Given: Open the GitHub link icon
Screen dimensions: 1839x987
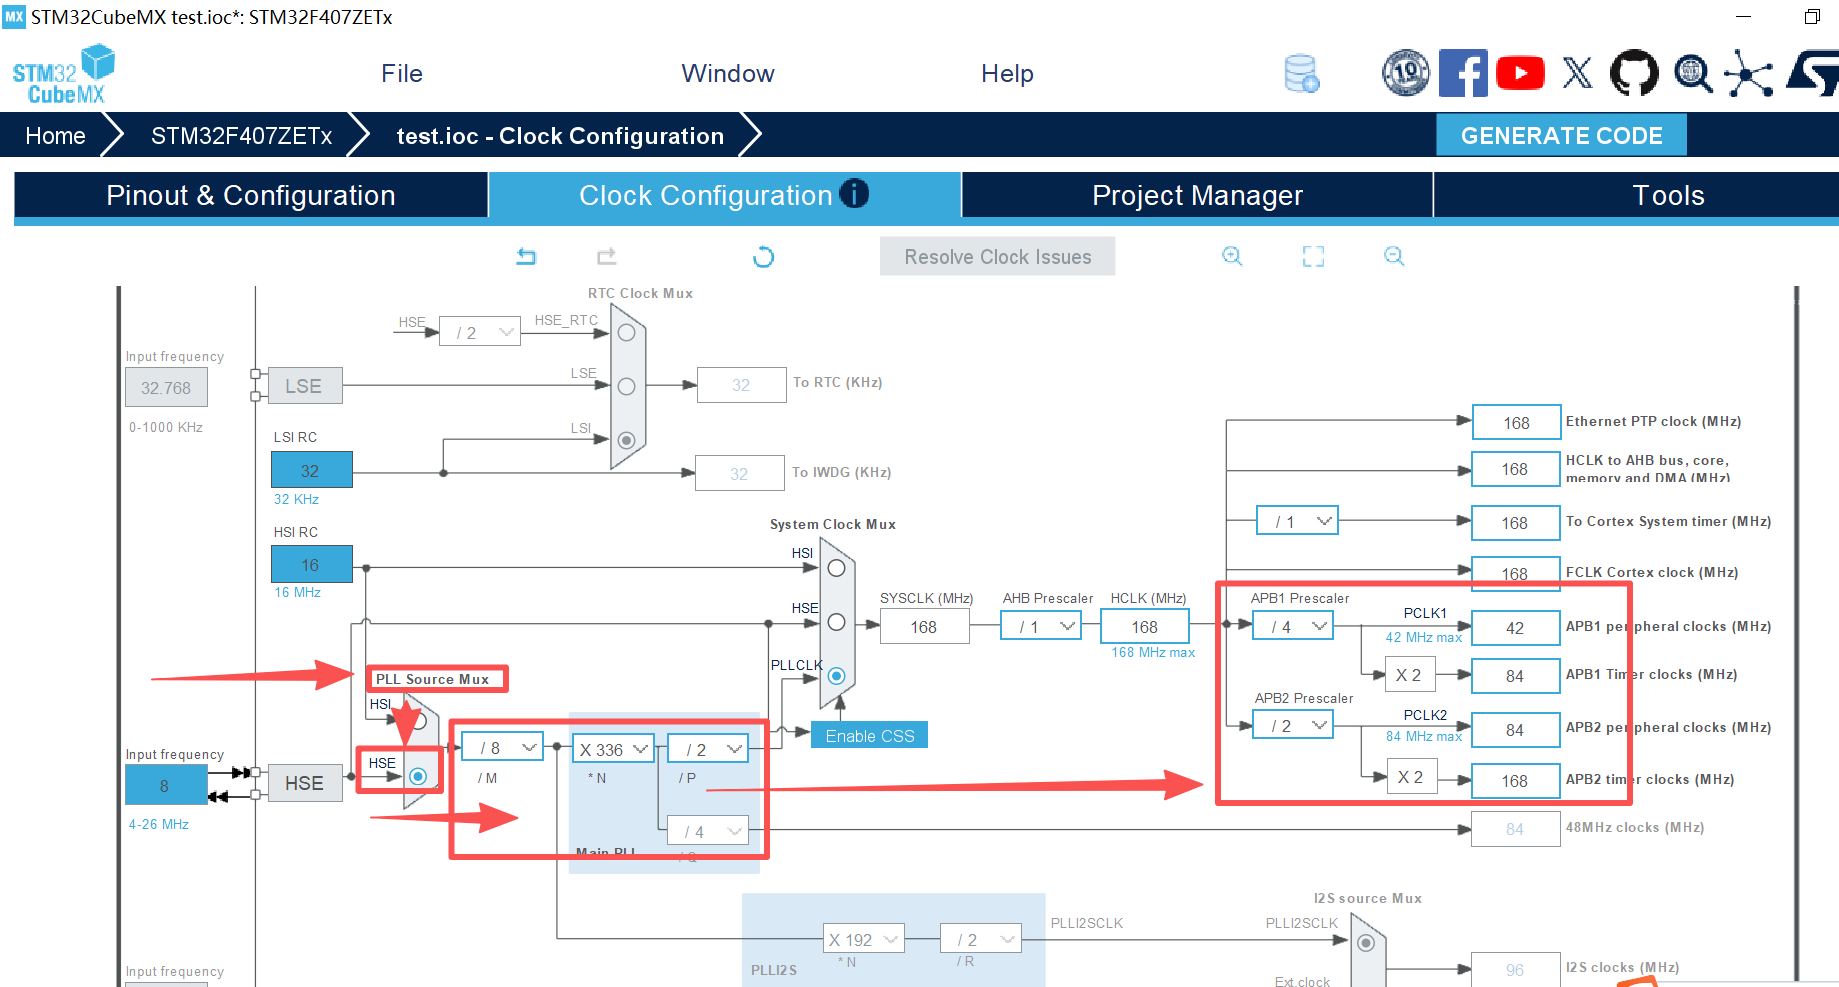Looking at the screenshot, I should pos(1634,73).
